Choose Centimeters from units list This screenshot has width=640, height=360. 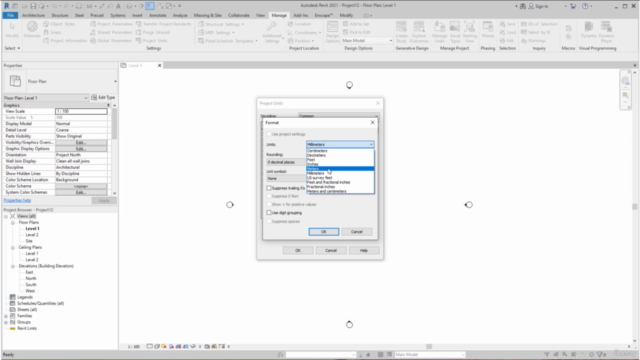point(340,151)
